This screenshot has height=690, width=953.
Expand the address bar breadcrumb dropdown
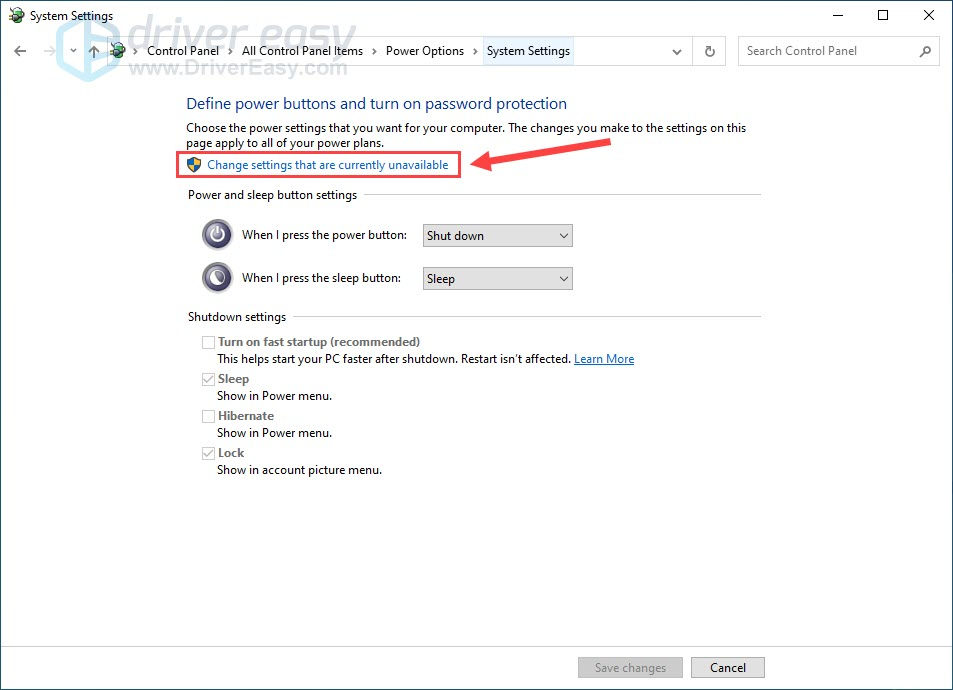tap(677, 51)
